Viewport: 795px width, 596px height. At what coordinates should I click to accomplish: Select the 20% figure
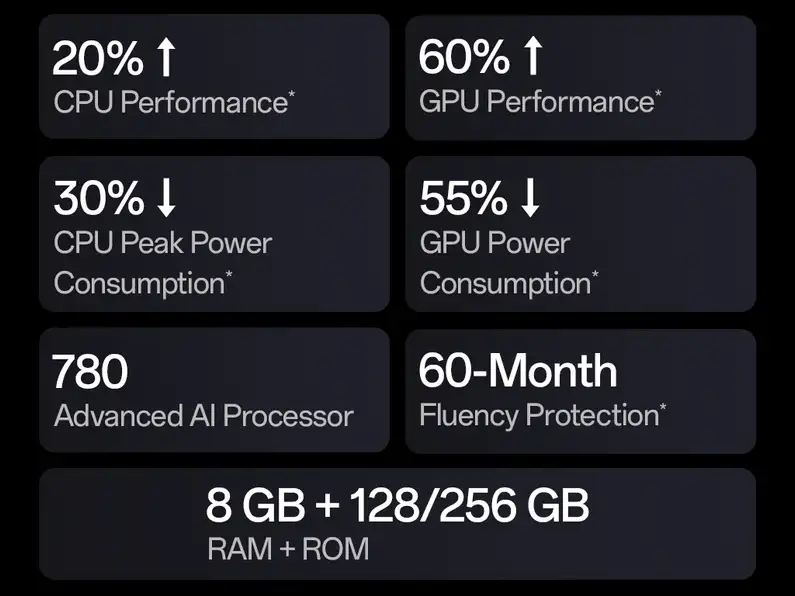pyautogui.click(x=98, y=60)
